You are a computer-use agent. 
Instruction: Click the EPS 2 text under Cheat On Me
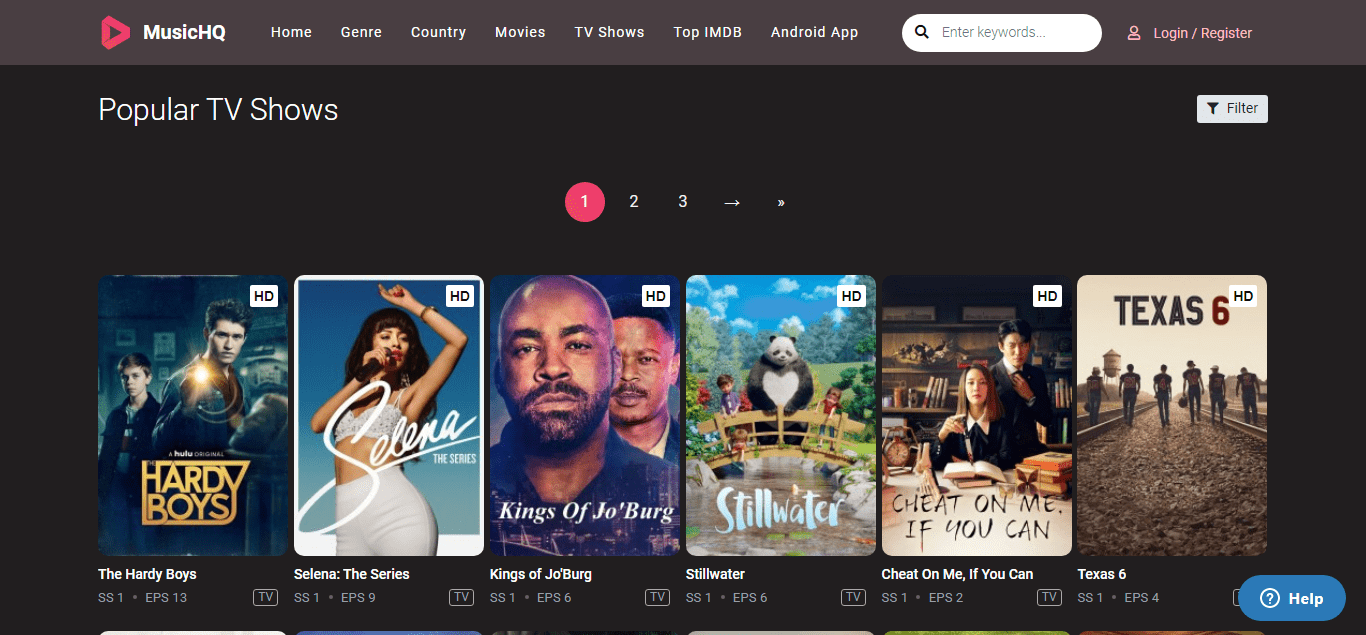[946, 598]
